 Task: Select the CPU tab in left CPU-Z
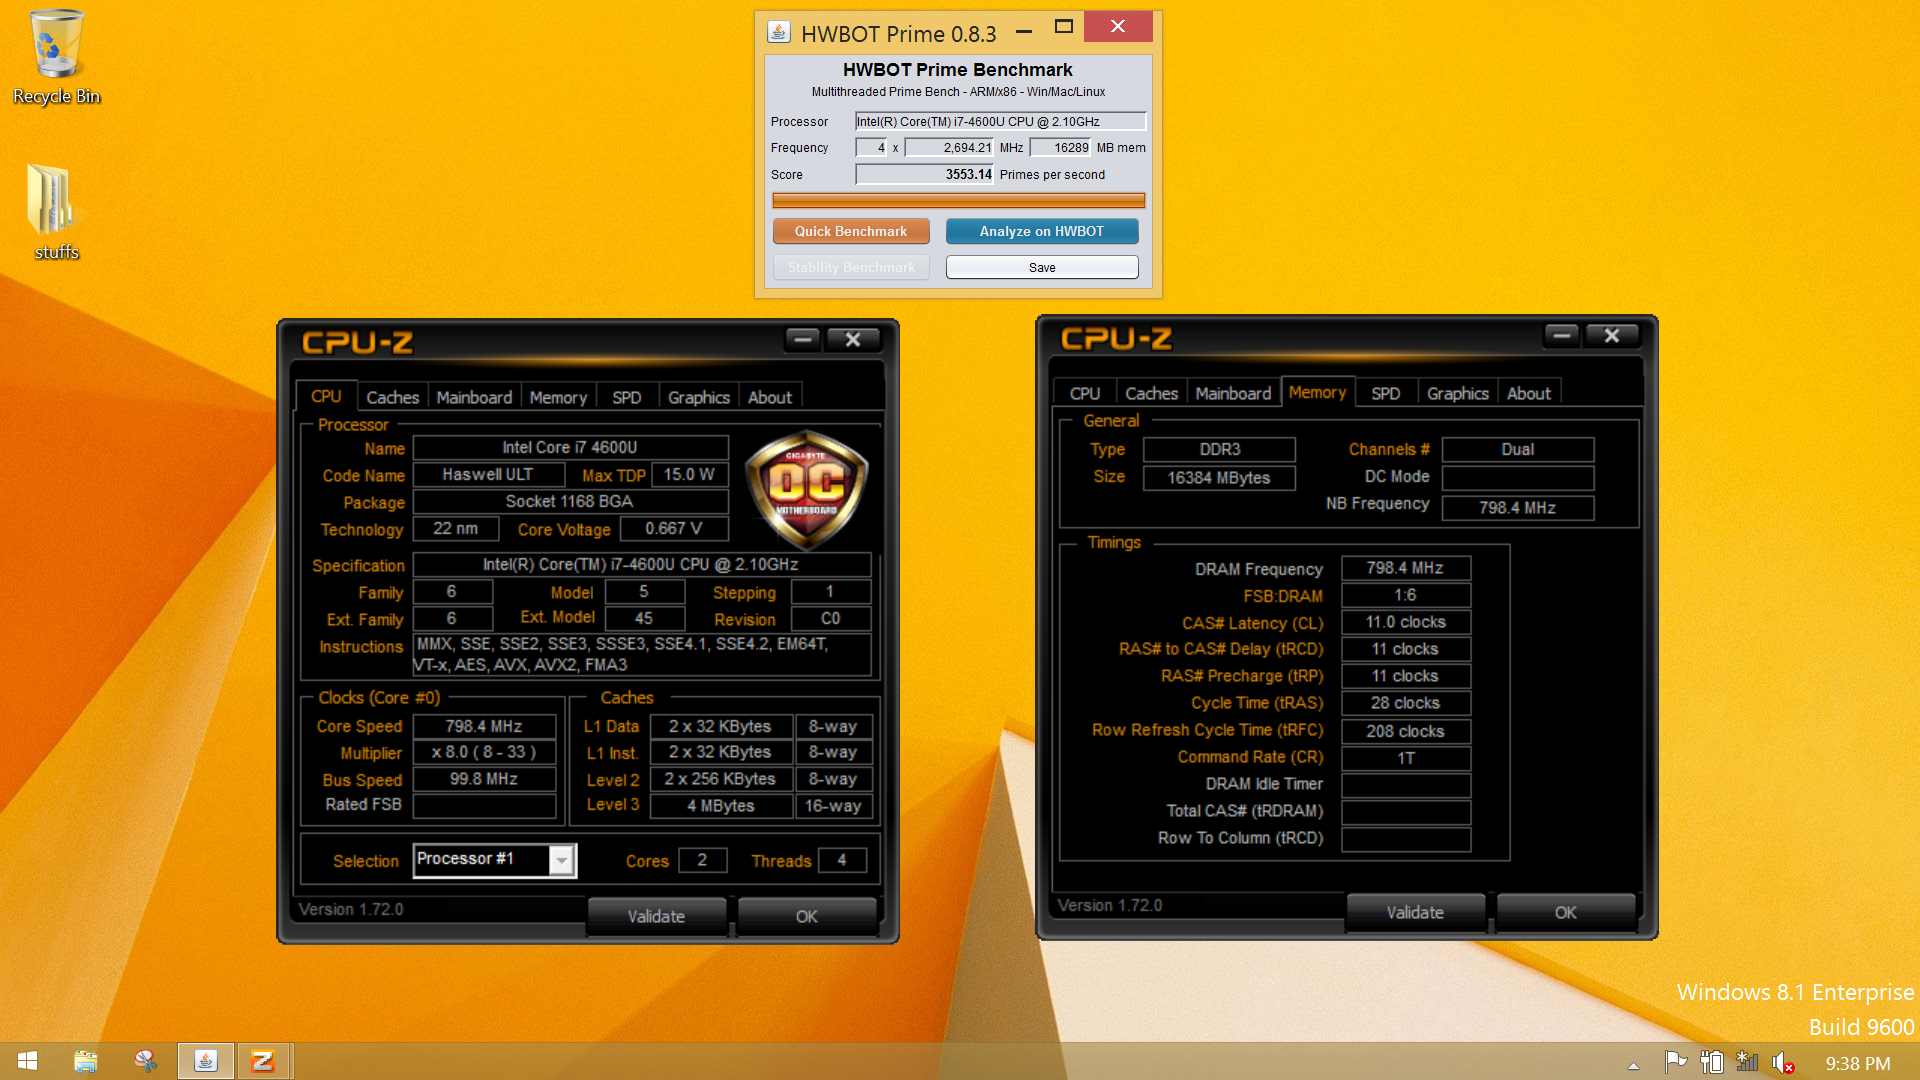pyautogui.click(x=326, y=396)
